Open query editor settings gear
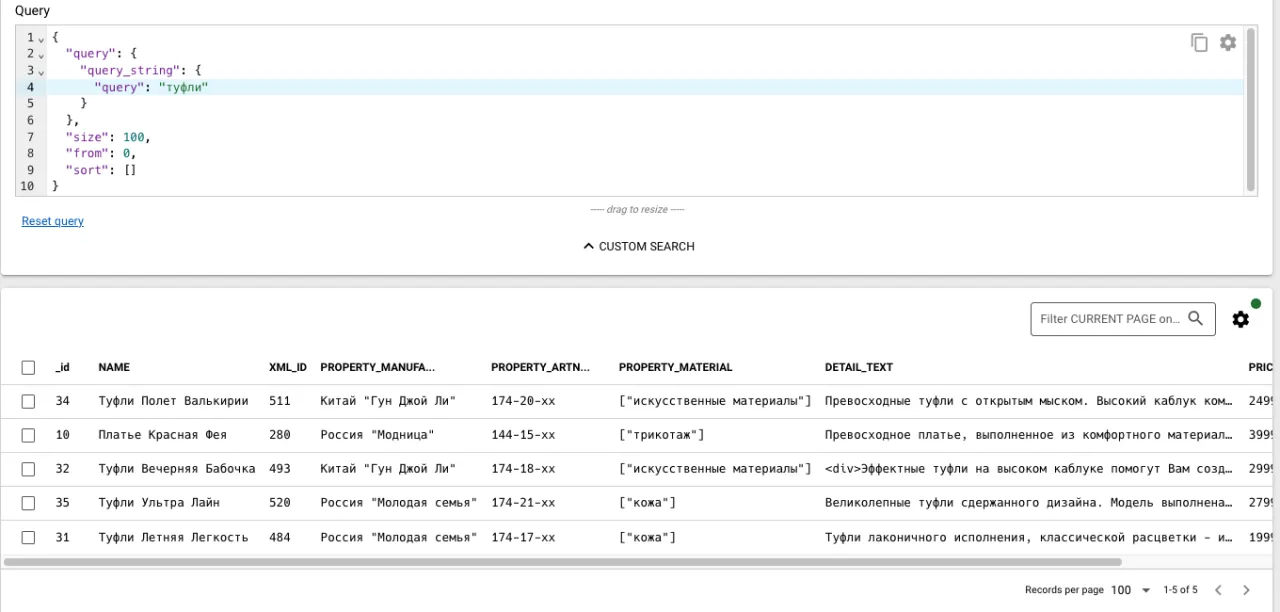This screenshot has width=1280, height=612. (1228, 43)
